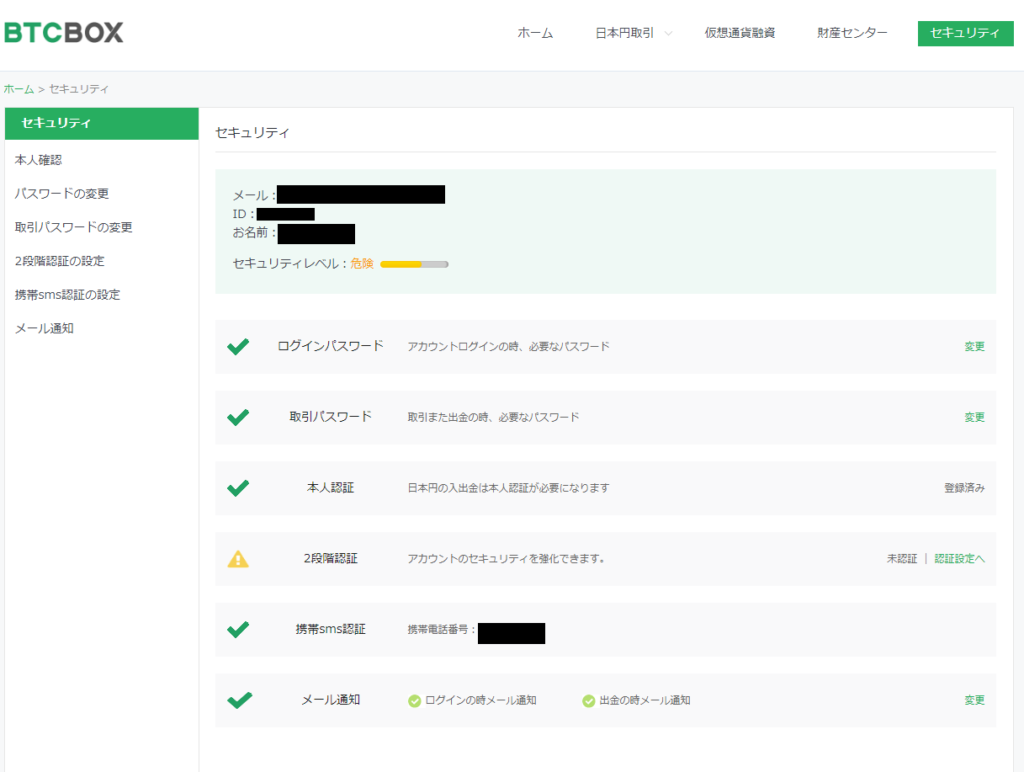Viewport: 1024px width, 772px height.
Task: Open 2段階認証の設定 in the sidebar
Action: [x=59, y=261]
